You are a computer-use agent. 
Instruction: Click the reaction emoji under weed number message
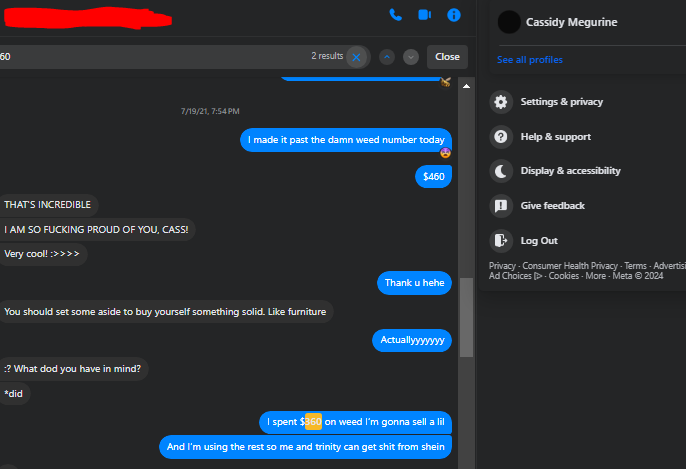pyautogui.click(x=445, y=153)
